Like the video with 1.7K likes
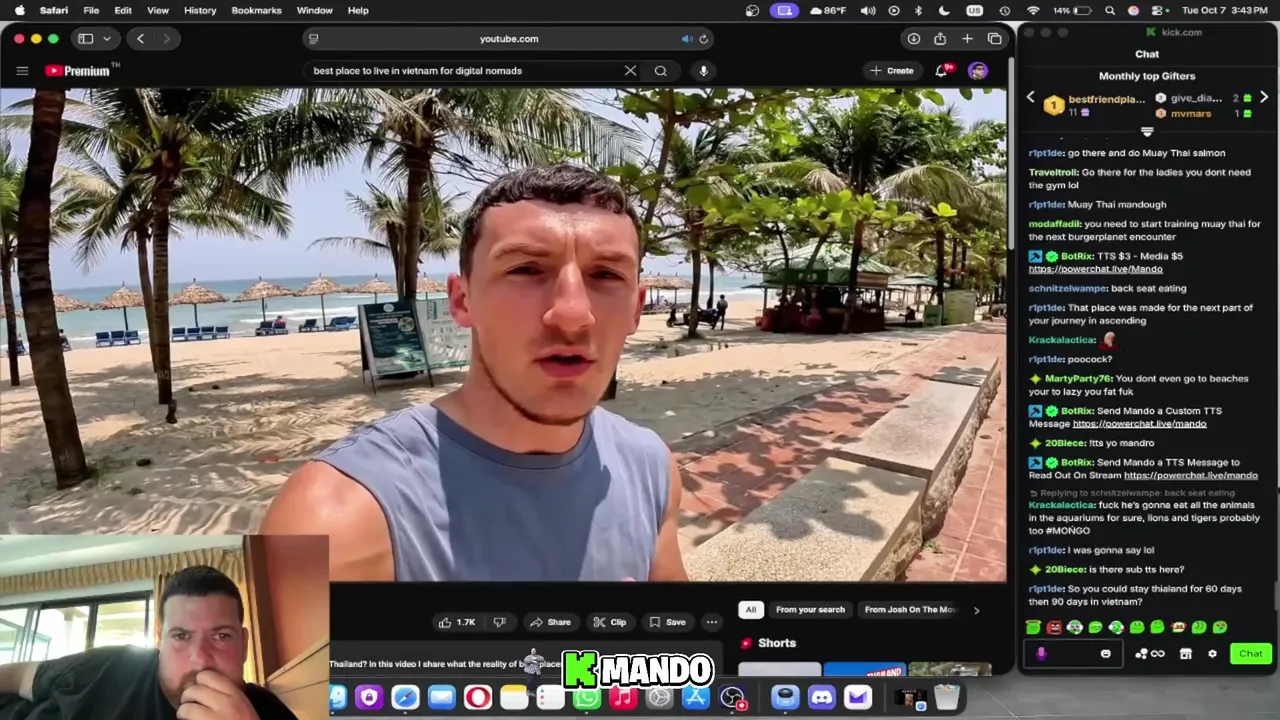 pyautogui.click(x=456, y=622)
